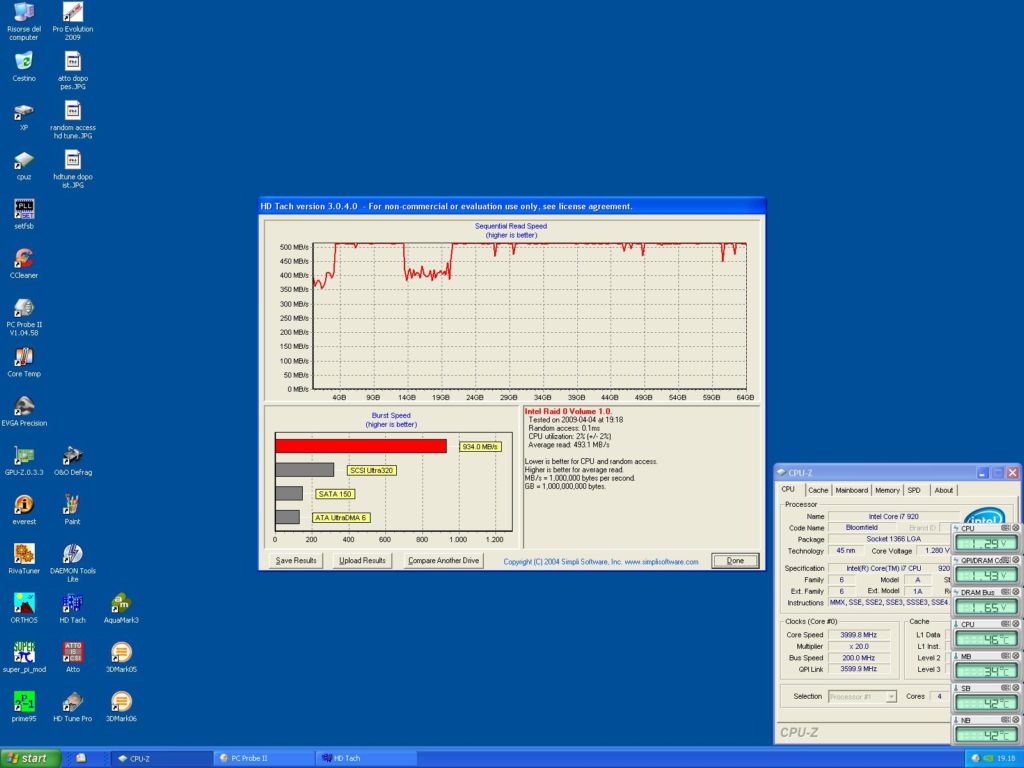This screenshot has width=1024, height=768.
Task: Select the super_pi_mod desktop icon
Action: coord(24,658)
